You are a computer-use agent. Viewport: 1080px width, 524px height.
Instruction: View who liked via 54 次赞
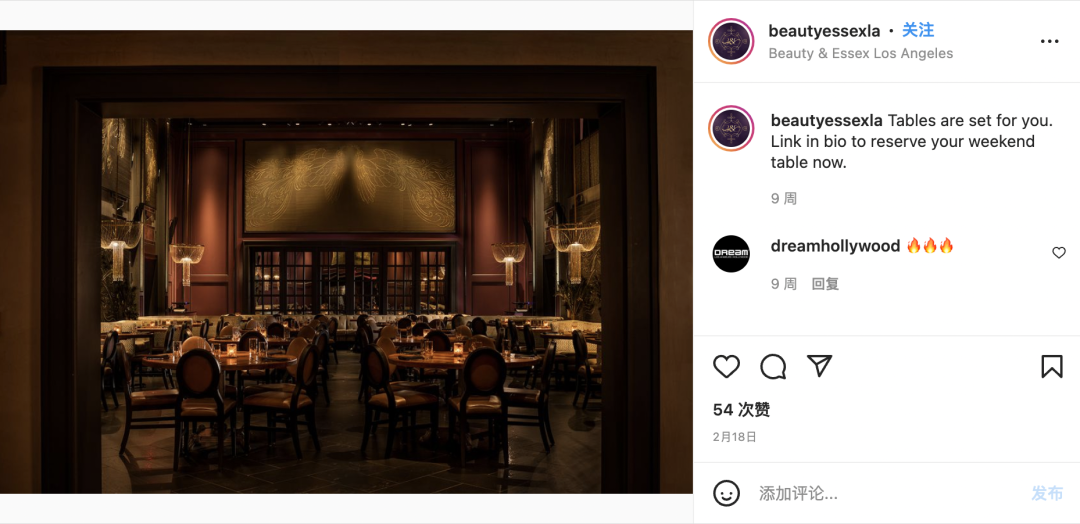[x=741, y=410]
